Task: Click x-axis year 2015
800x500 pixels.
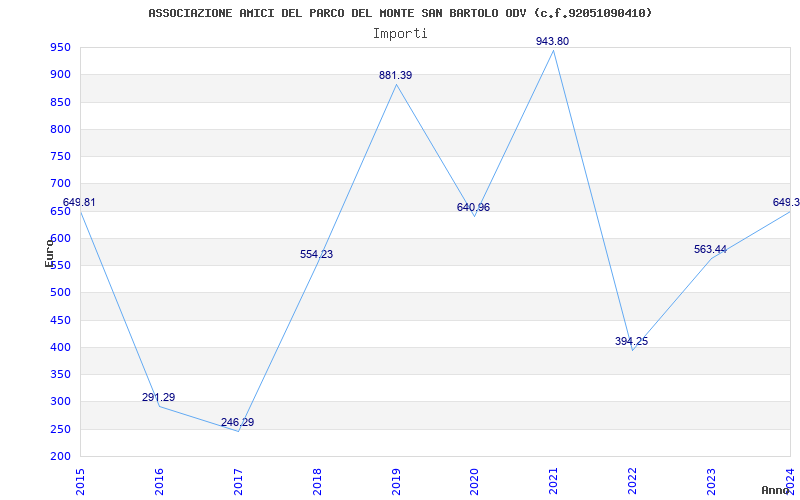Action: pos(80,482)
